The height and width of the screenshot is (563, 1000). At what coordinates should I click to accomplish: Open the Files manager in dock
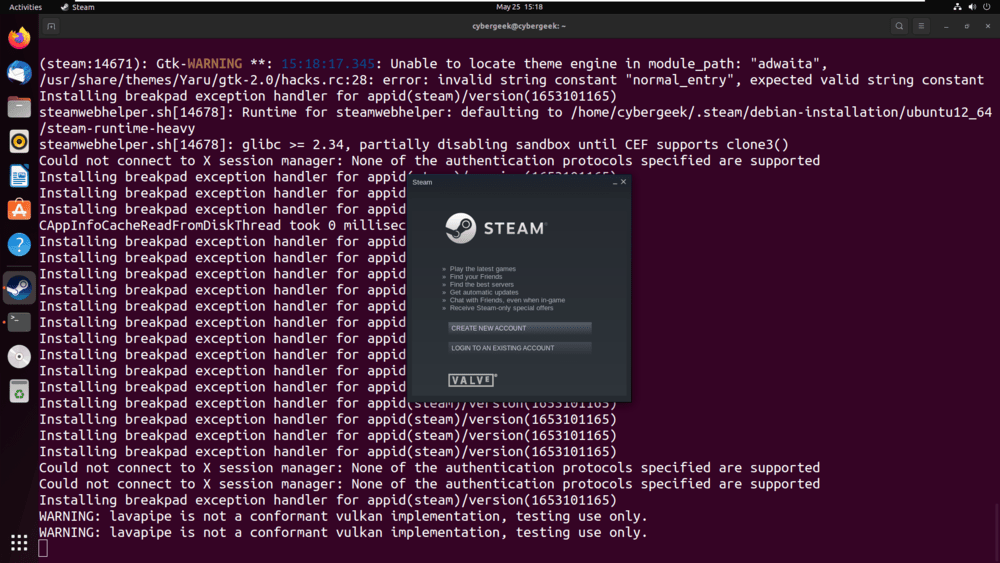pyautogui.click(x=19, y=107)
